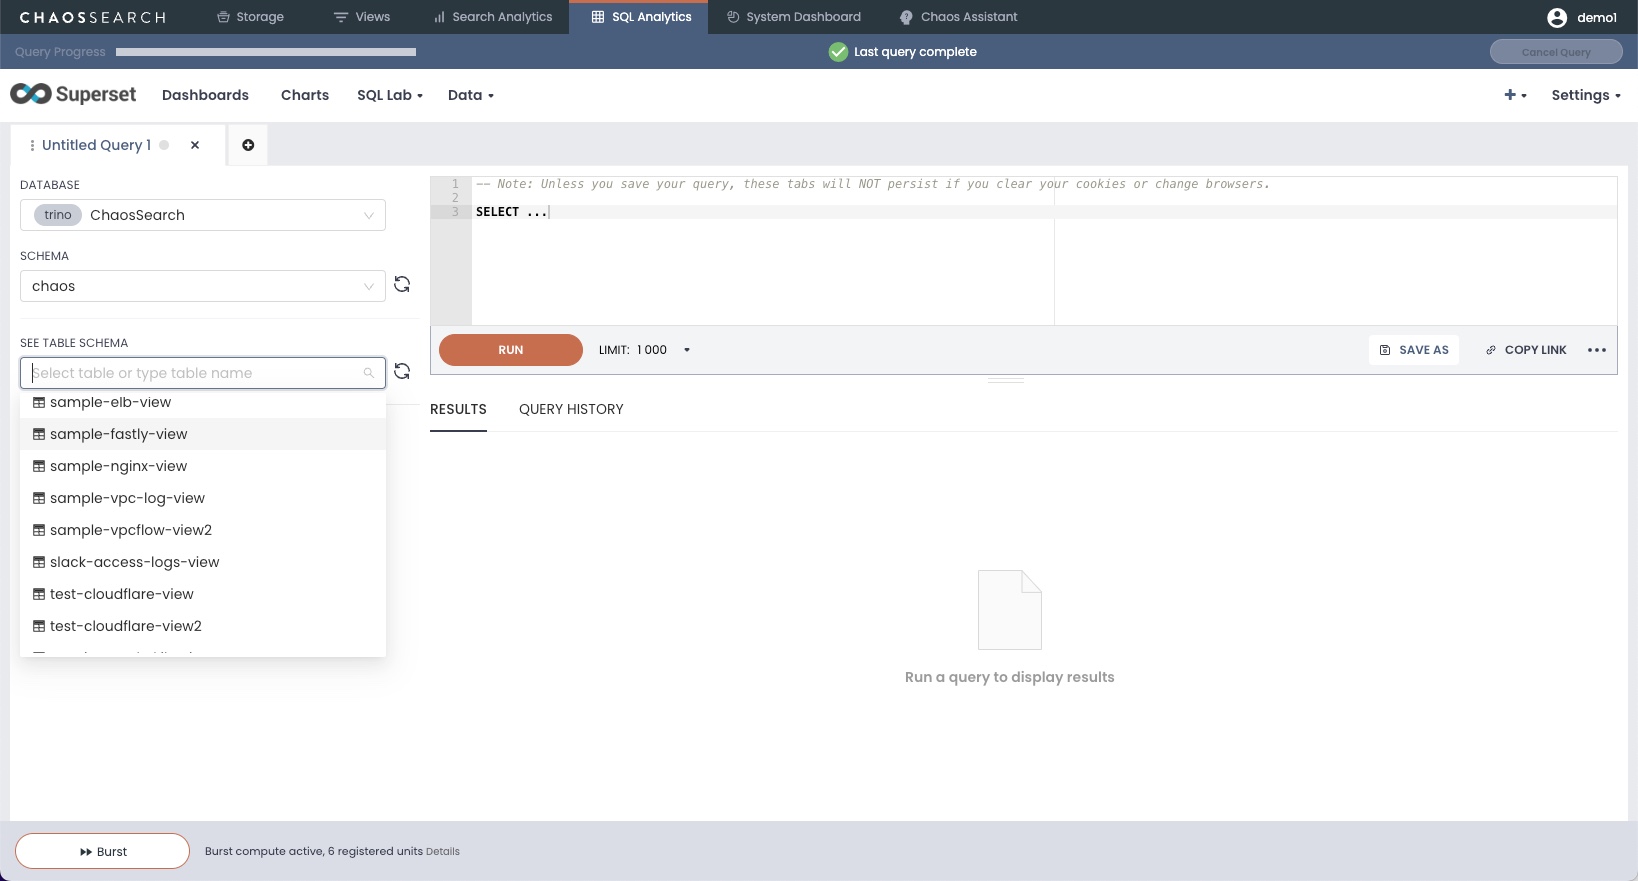Switch to the QUERY HISTORY tab
This screenshot has height=881, width=1638.
tap(571, 409)
